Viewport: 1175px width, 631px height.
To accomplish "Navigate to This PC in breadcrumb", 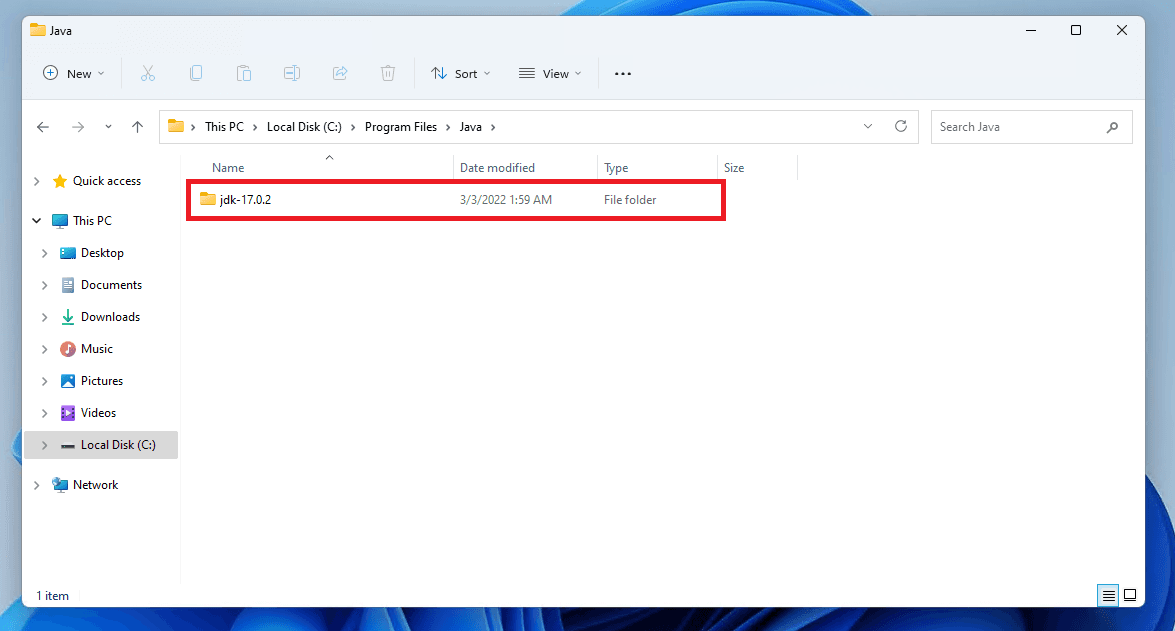I will point(224,127).
